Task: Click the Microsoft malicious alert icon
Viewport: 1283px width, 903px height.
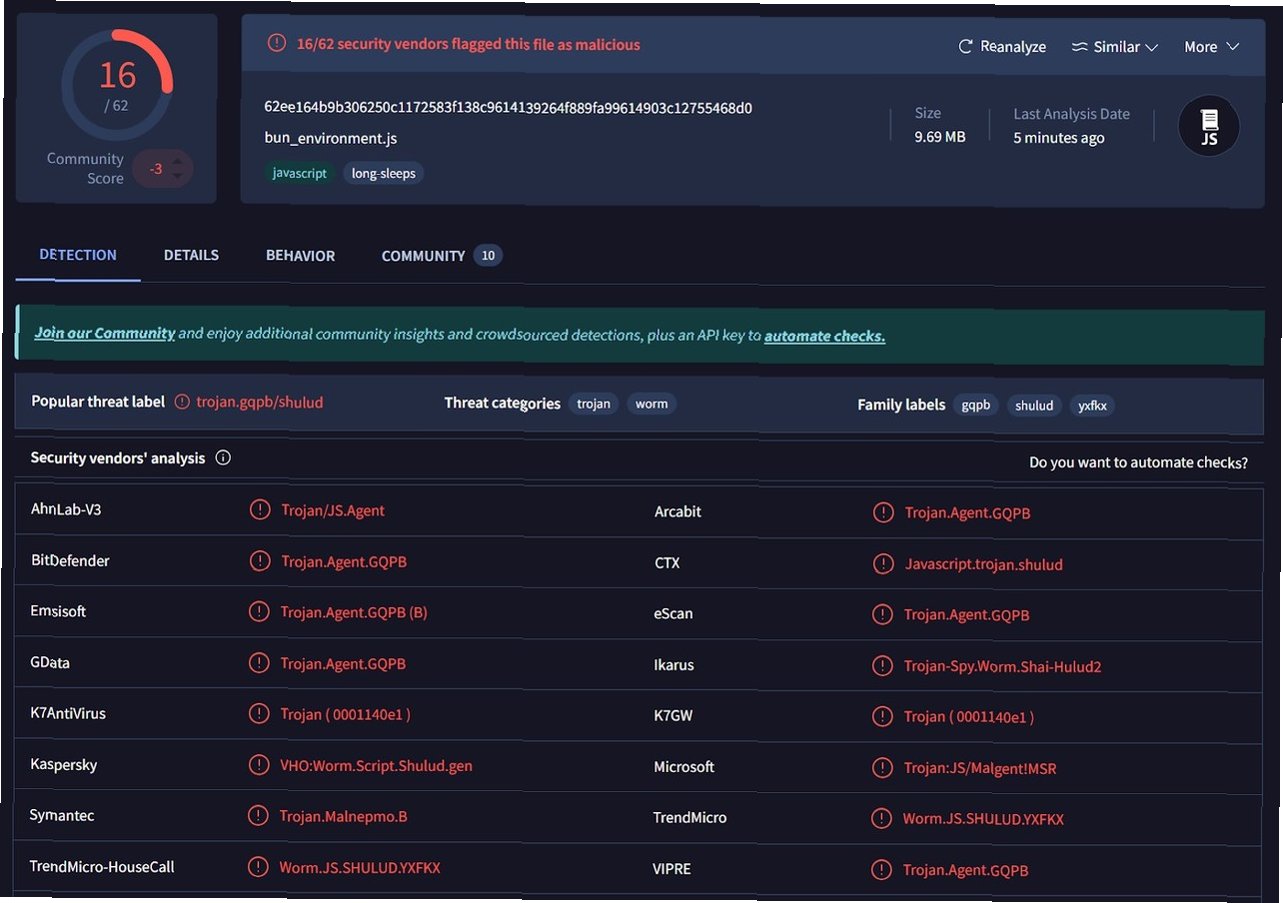Action: point(882,768)
